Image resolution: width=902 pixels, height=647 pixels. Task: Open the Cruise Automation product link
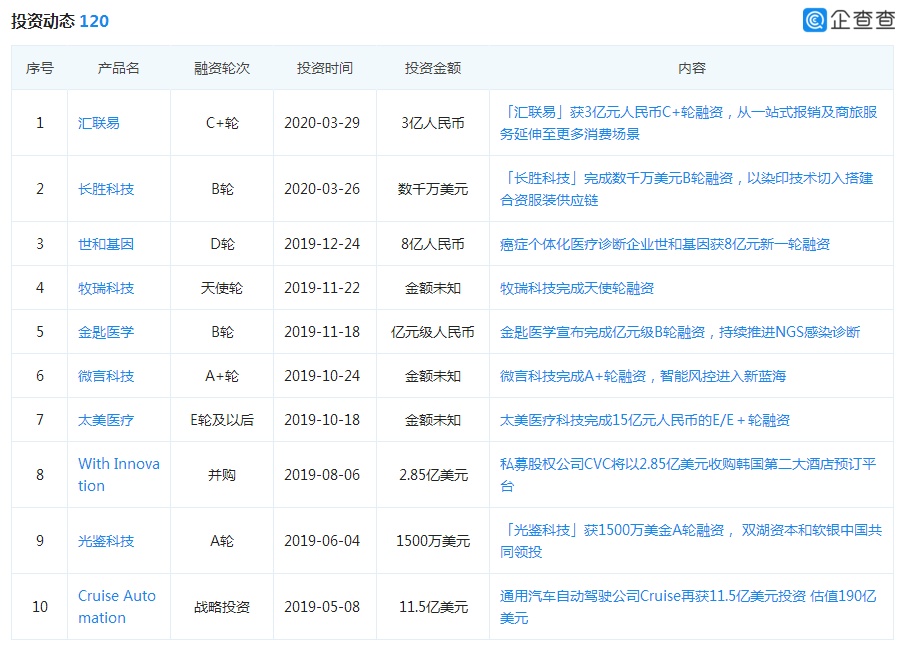(x=117, y=607)
